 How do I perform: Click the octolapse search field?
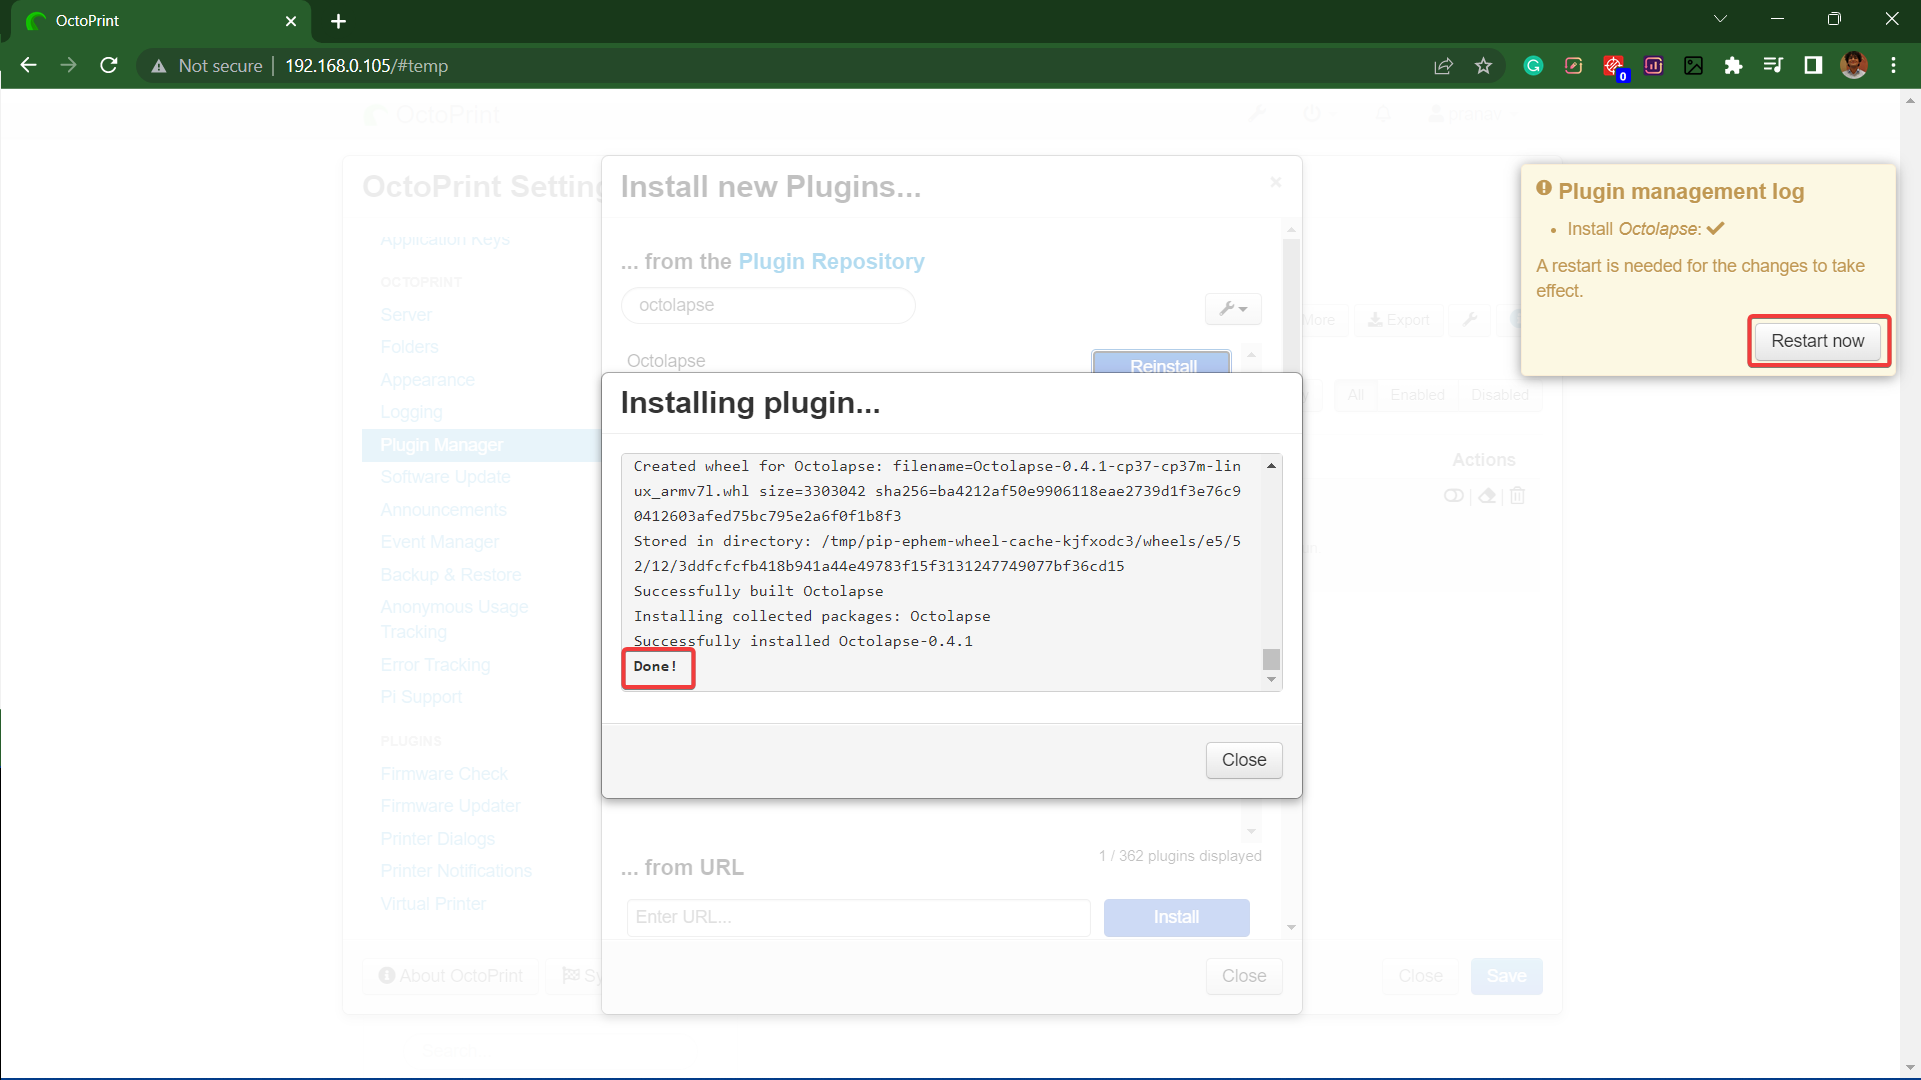pyautogui.click(x=768, y=305)
